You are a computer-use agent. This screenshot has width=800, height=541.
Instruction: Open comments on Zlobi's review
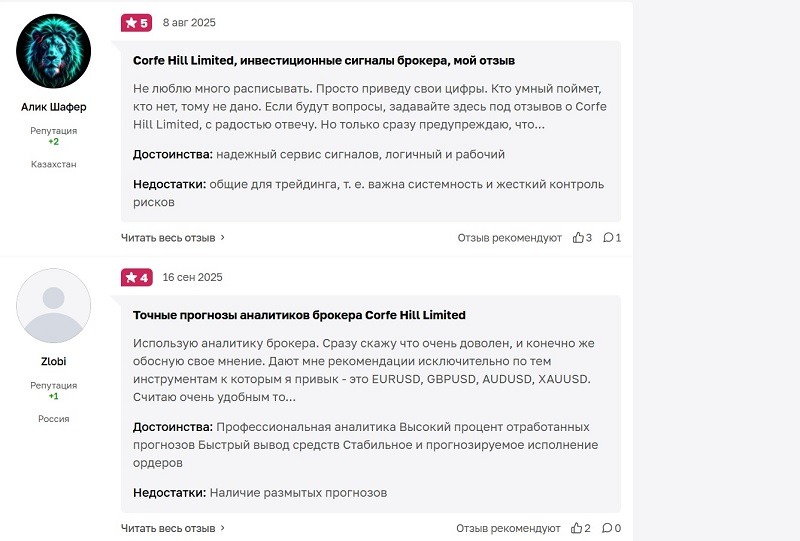tap(607, 528)
